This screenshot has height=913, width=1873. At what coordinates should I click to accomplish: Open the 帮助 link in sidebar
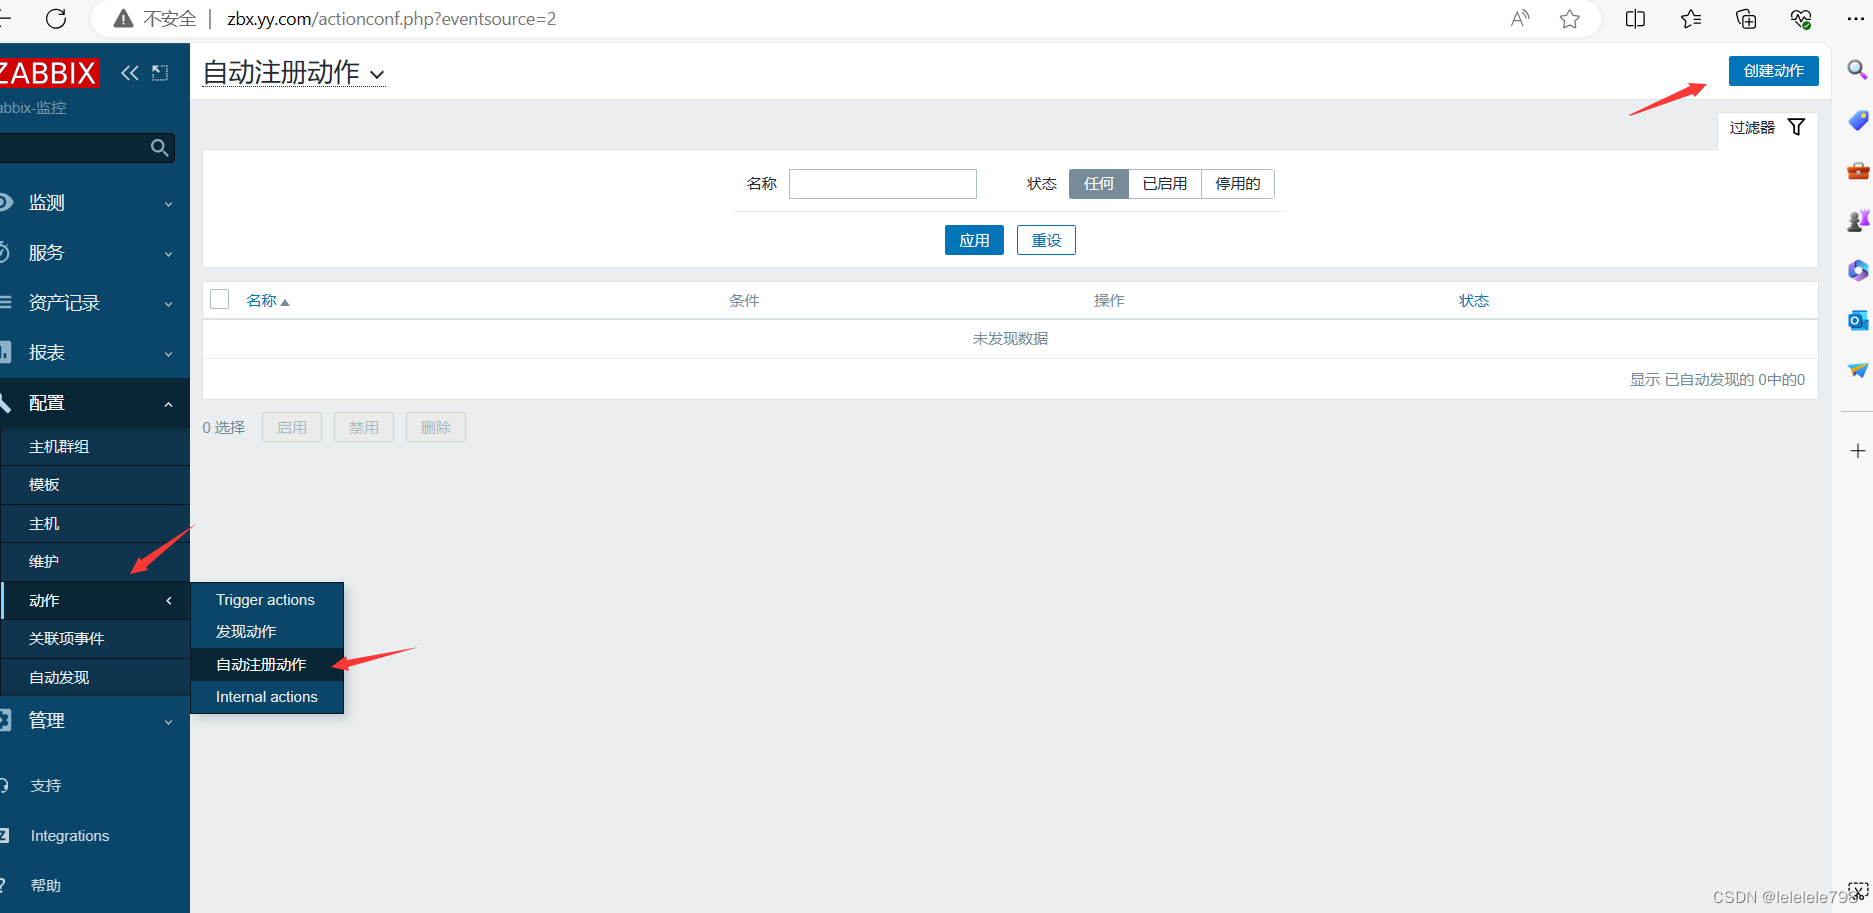(46, 886)
